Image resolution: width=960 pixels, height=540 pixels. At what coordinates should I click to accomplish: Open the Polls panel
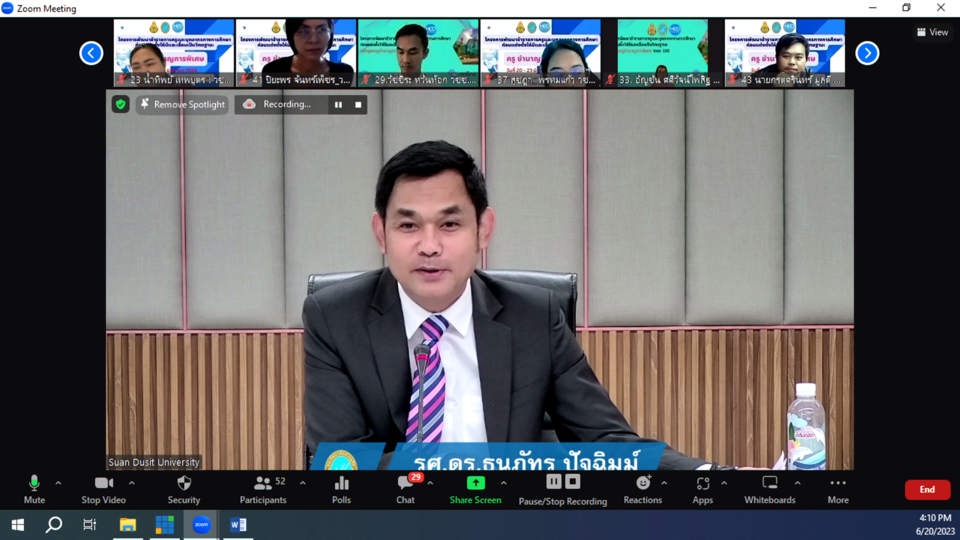click(x=341, y=488)
